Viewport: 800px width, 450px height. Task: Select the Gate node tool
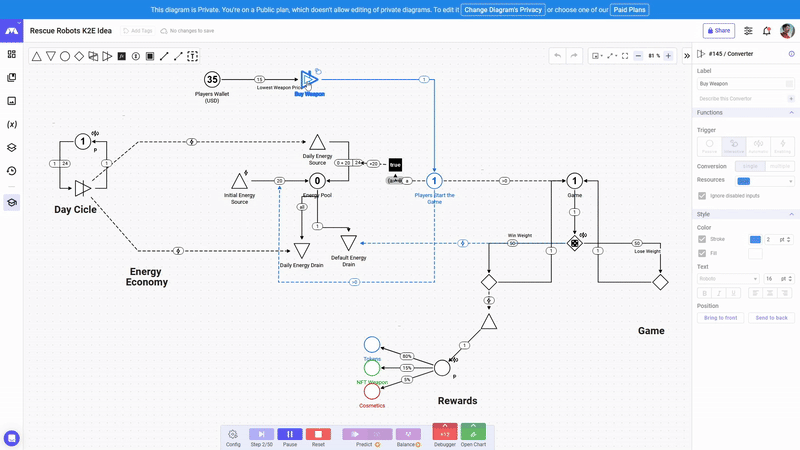(79, 56)
